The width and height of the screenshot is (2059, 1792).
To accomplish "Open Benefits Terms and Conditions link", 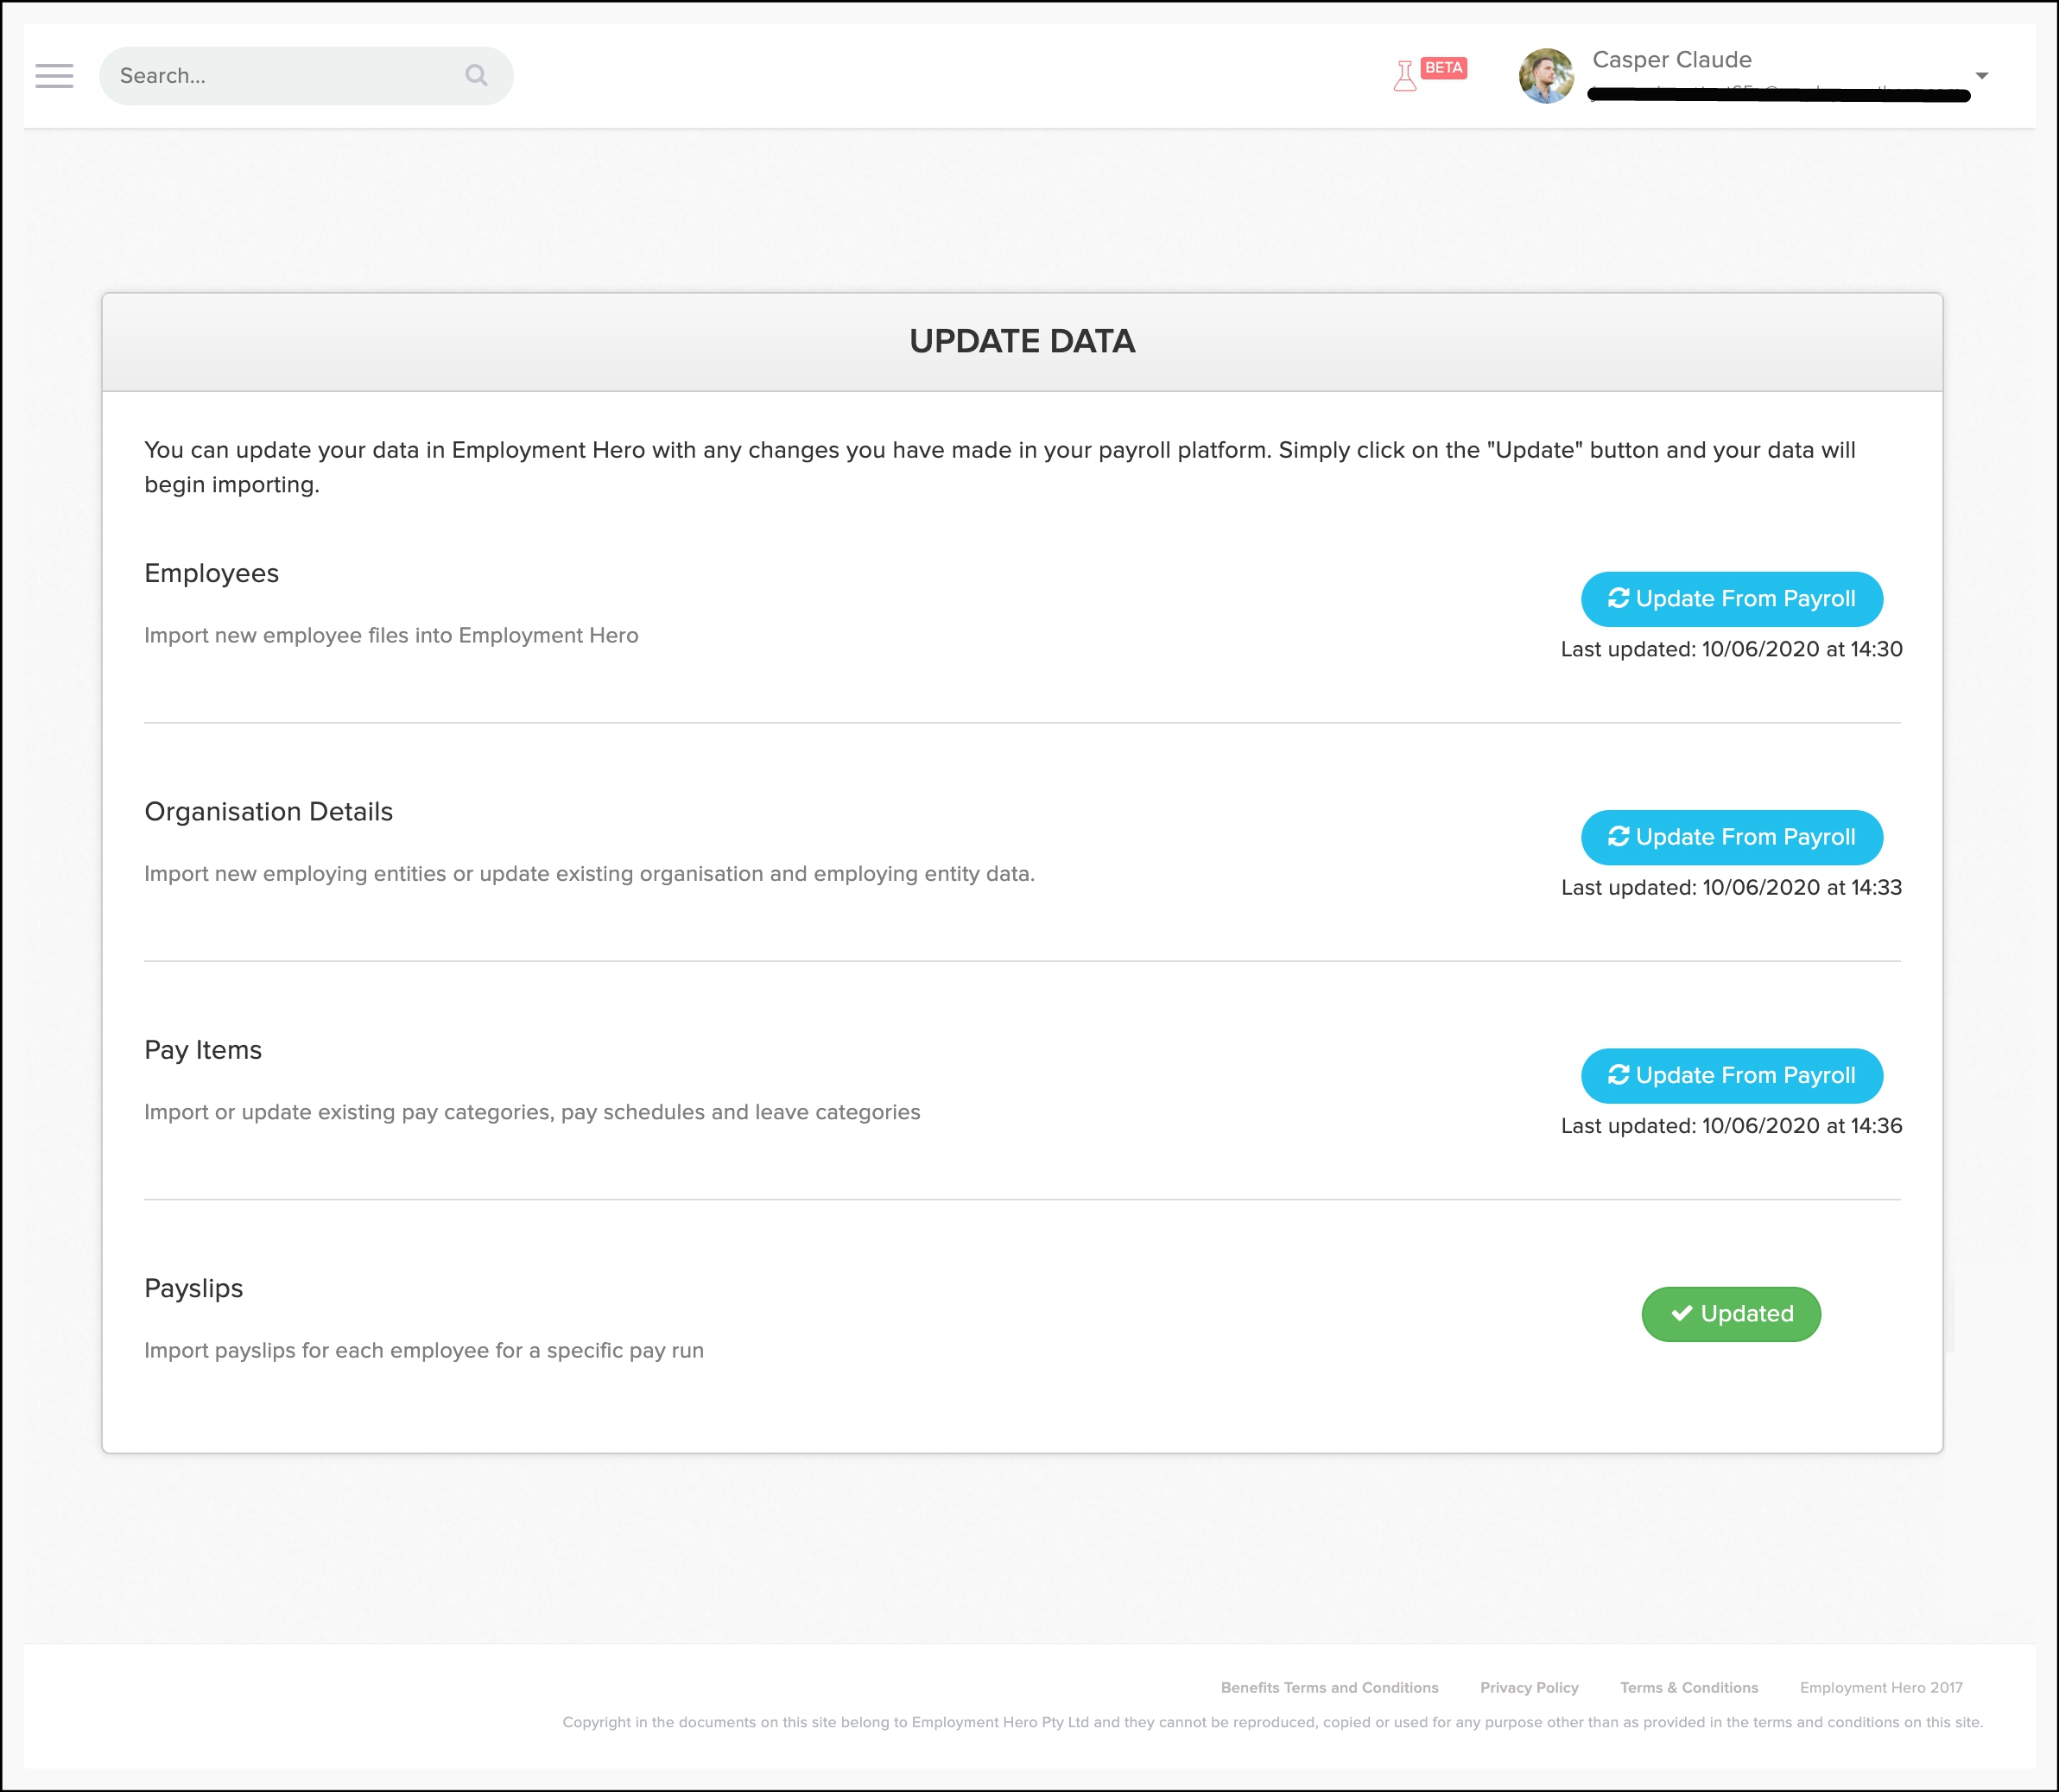I will 1329,1687.
